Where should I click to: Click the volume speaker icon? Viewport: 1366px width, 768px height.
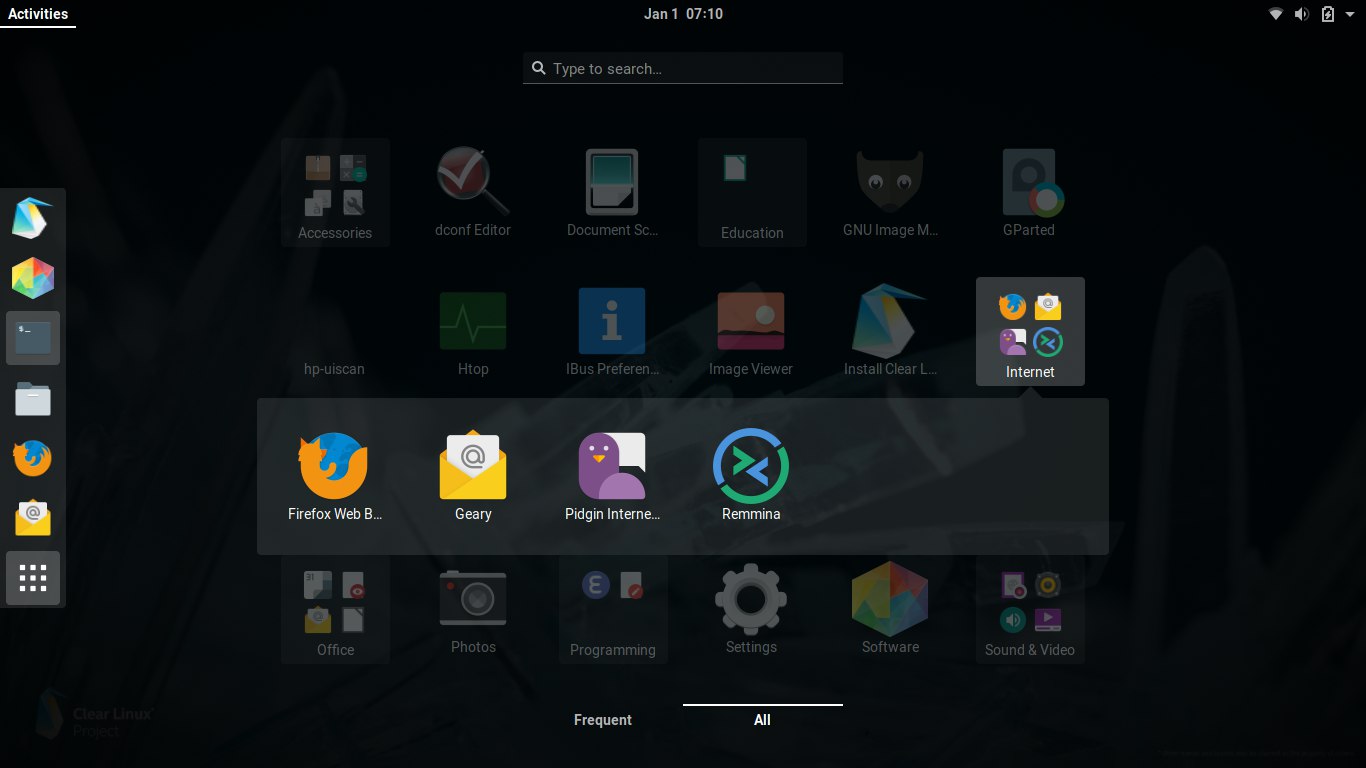click(x=1302, y=14)
